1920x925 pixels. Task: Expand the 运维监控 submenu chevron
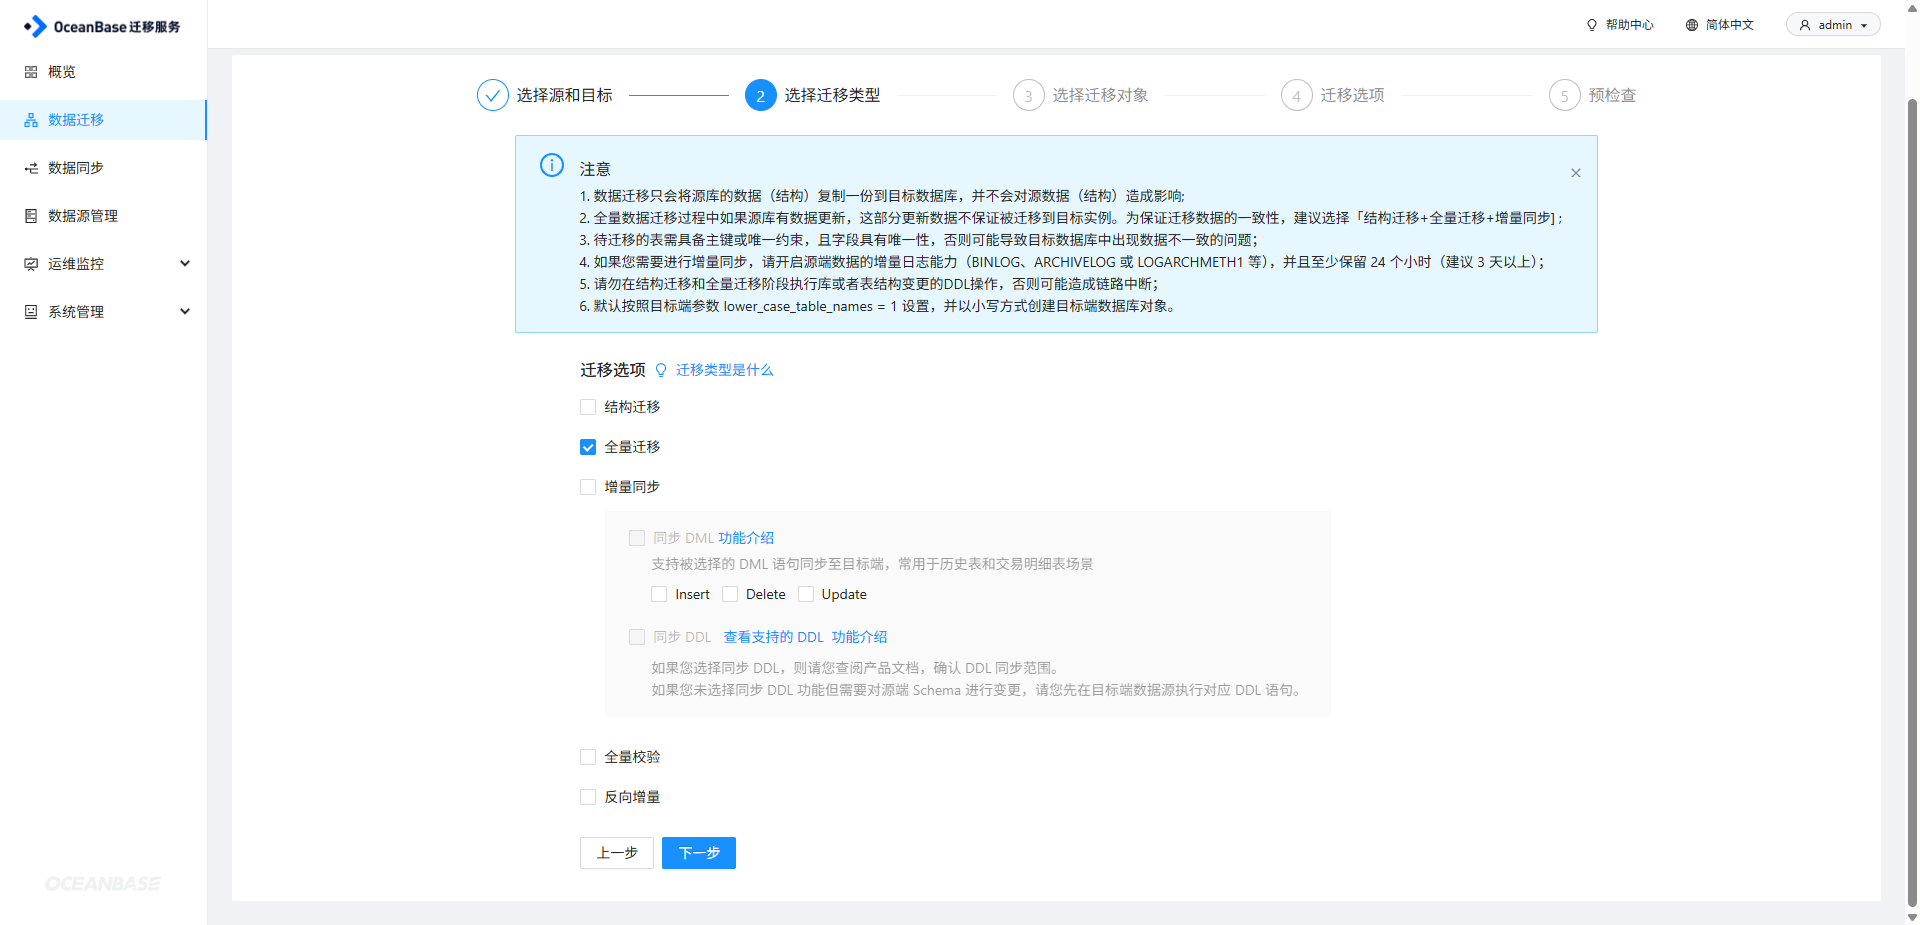tap(185, 264)
